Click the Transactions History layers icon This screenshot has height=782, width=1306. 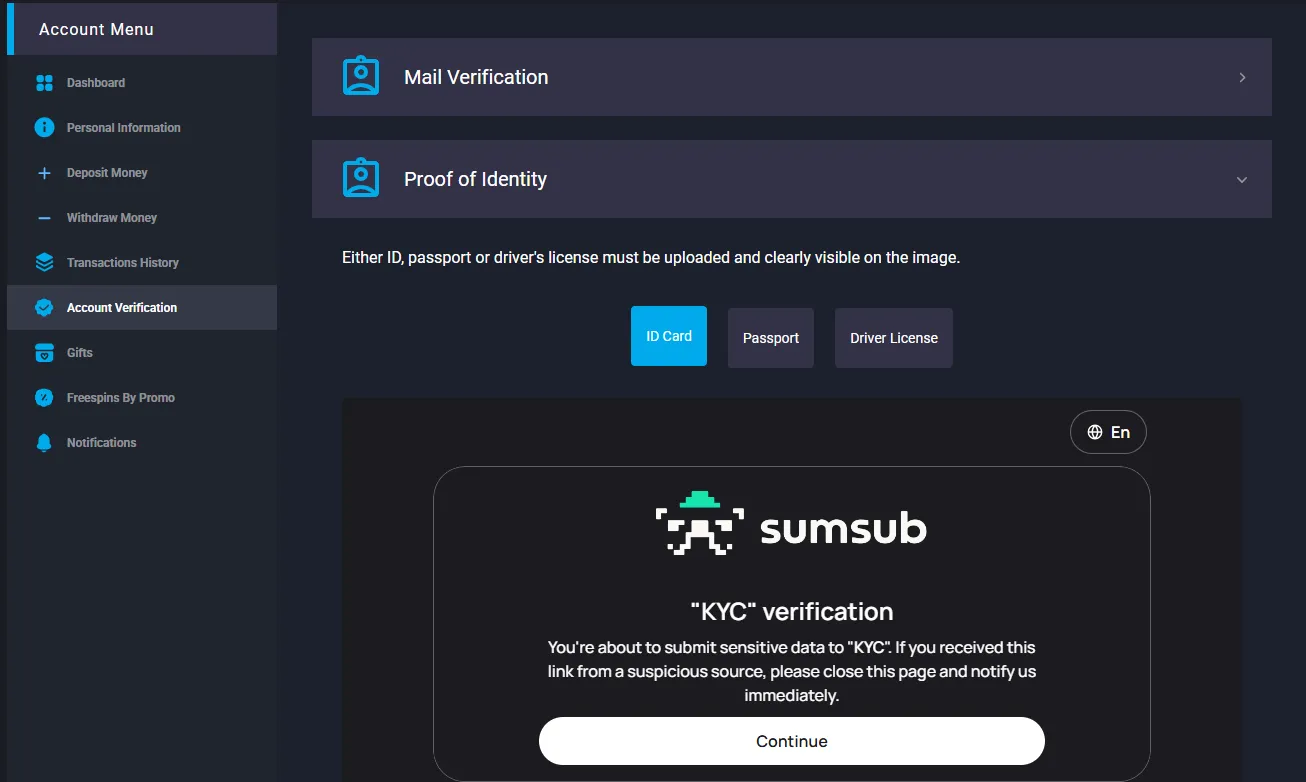coord(44,263)
